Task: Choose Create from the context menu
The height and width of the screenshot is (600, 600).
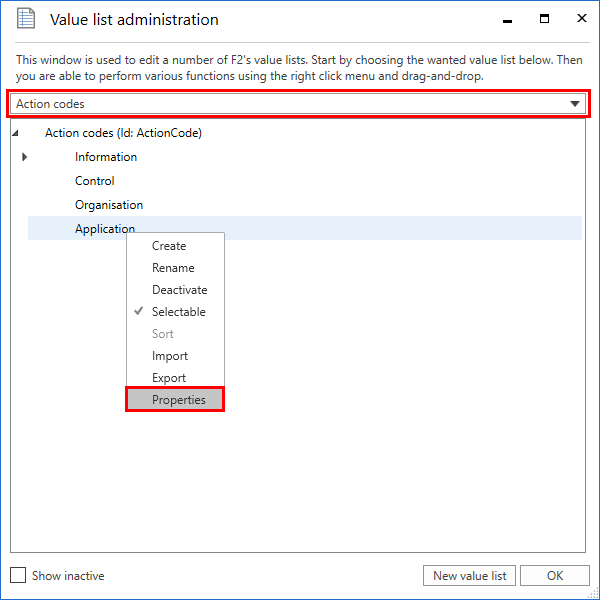Action: coord(169,246)
